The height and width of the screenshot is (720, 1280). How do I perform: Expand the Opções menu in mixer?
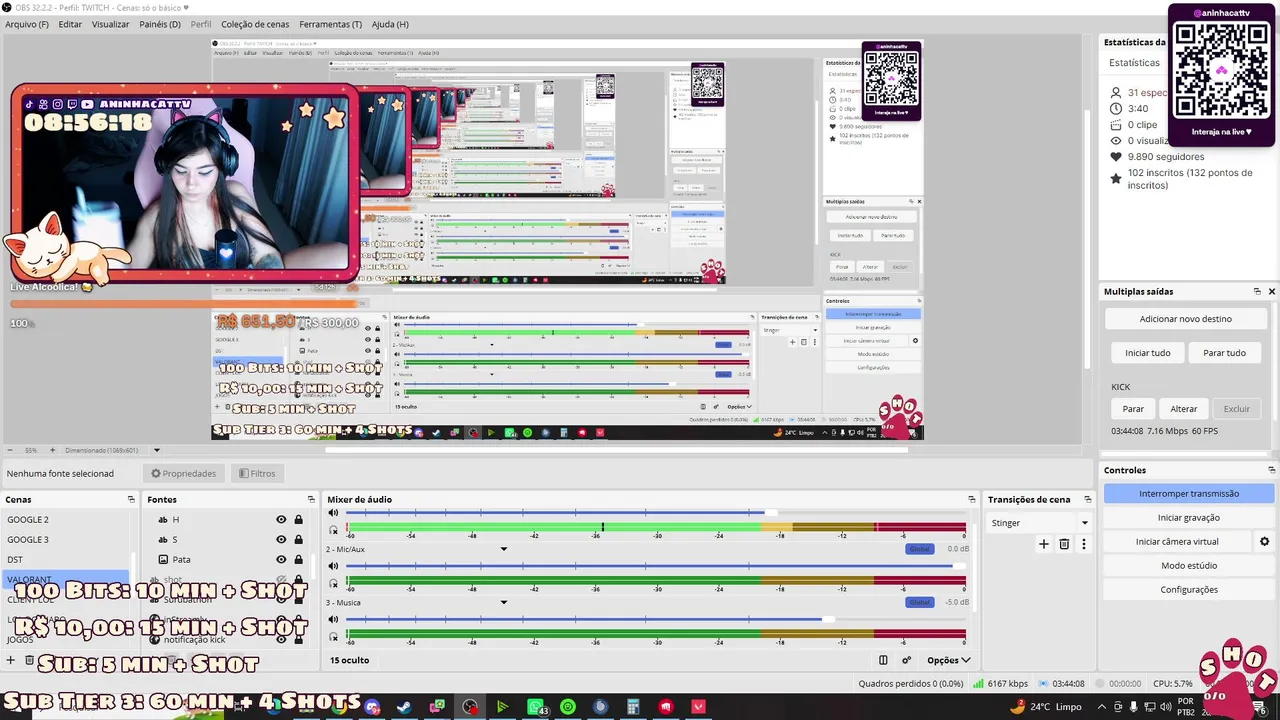pyautogui.click(x=949, y=660)
